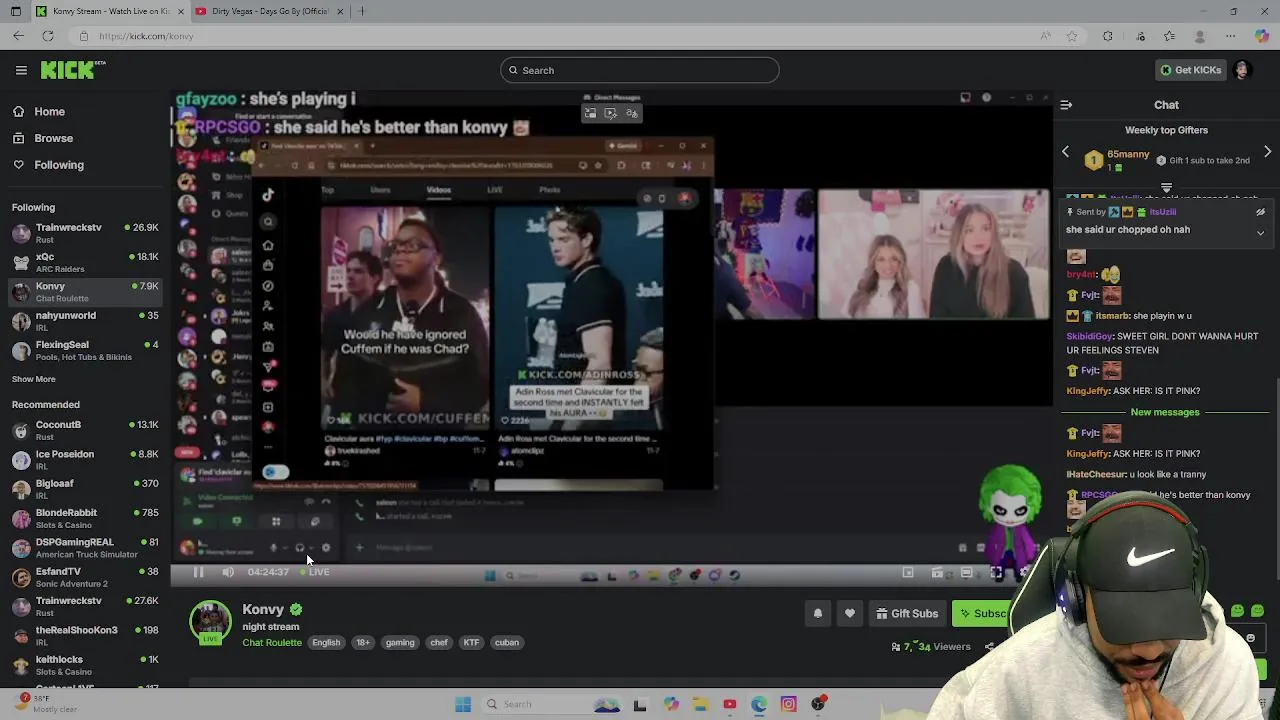The width and height of the screenshot is (1280, 720).
Task: Switch to Dirty Vegas YouTube tab
Action: pos(270,11)
